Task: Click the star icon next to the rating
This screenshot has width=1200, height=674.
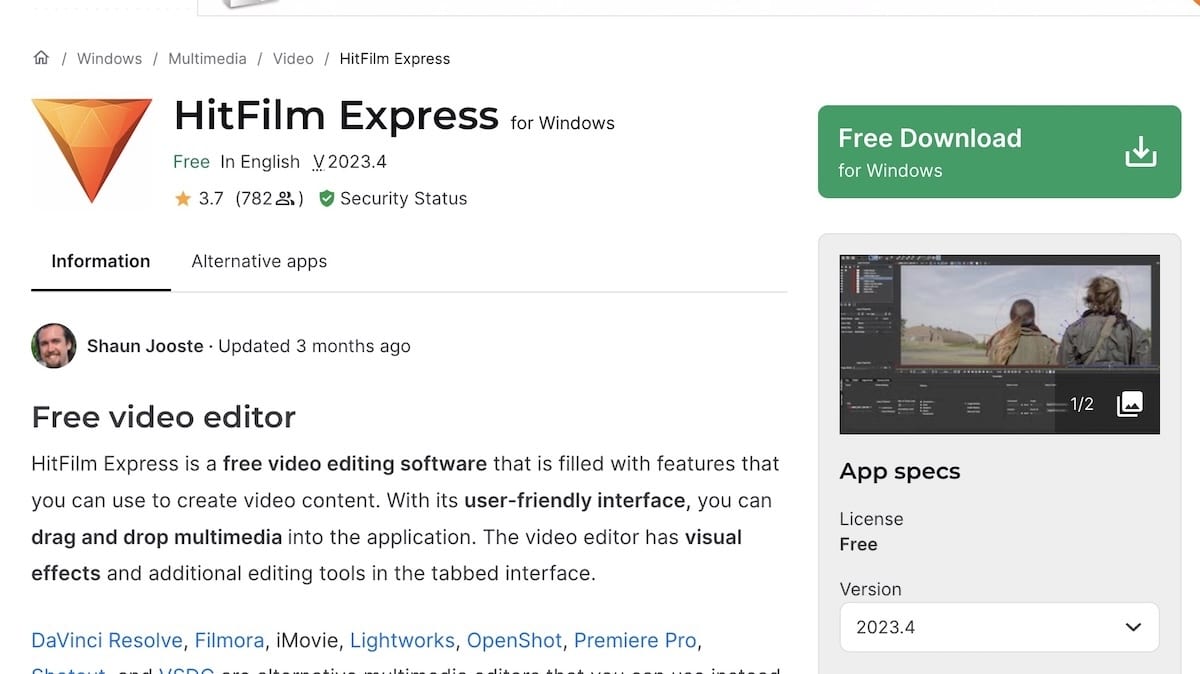Action: (181, 198)
